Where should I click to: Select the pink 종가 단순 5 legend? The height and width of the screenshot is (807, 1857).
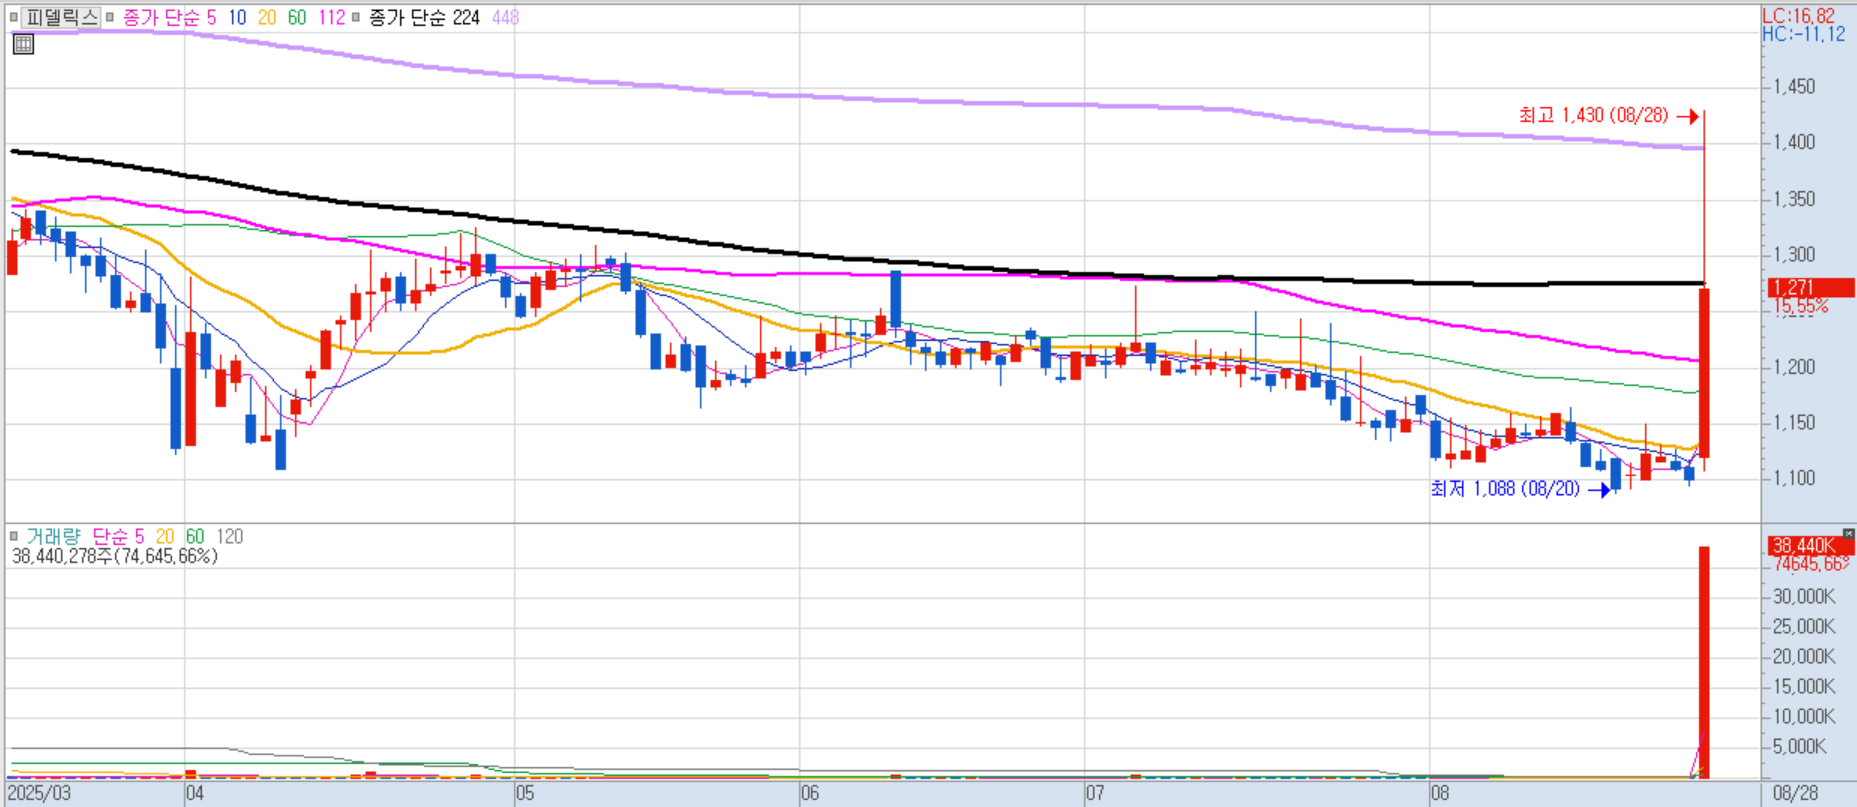point(169,17)
